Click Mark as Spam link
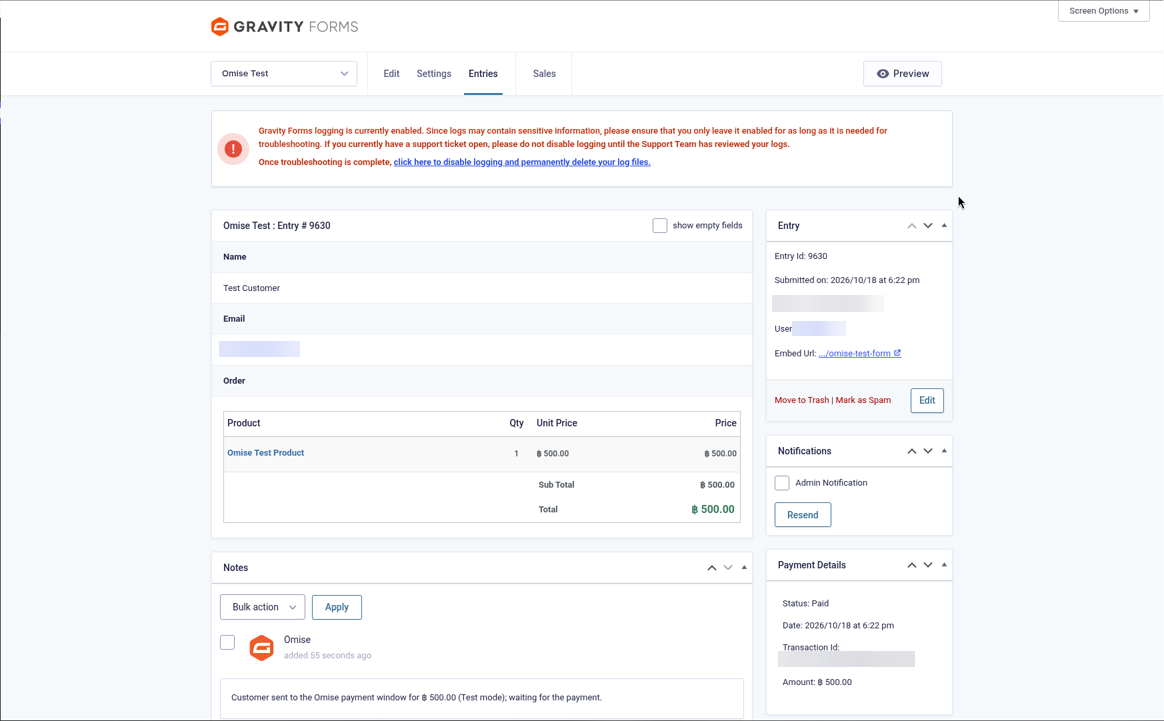 coord(863,400)
